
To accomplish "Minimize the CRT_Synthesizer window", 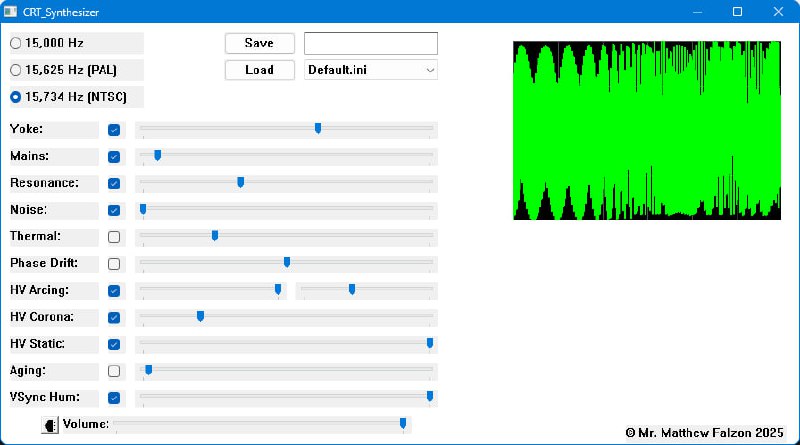I will pos(697,11).
